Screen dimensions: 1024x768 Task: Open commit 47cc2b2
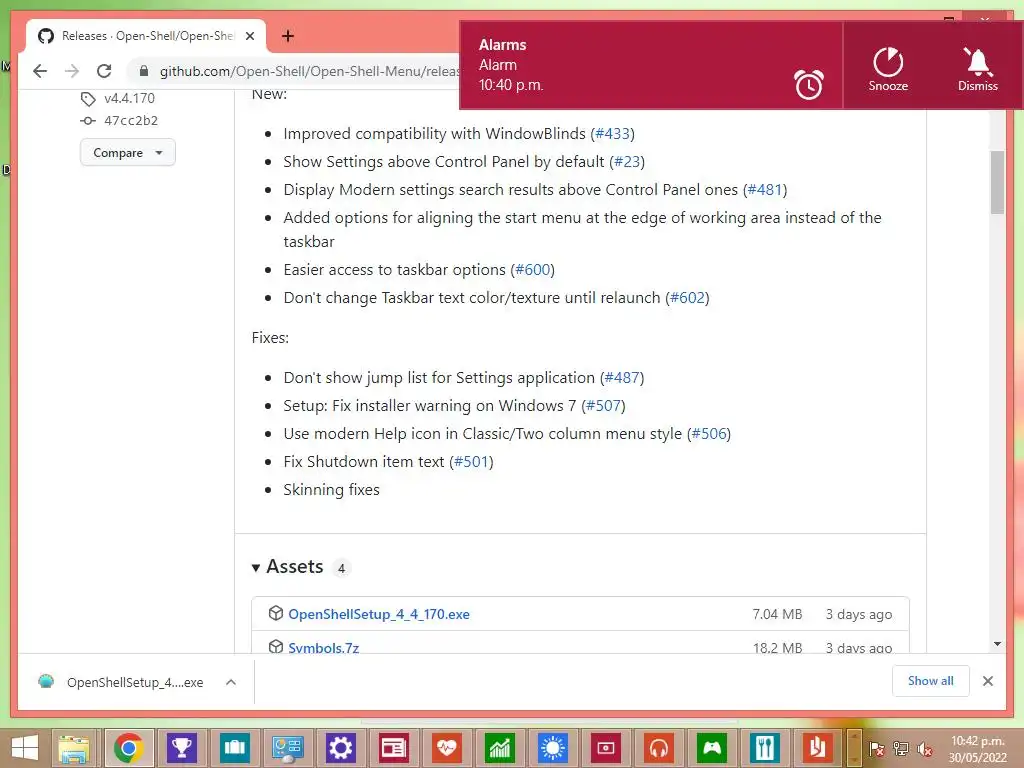[131, 121]
